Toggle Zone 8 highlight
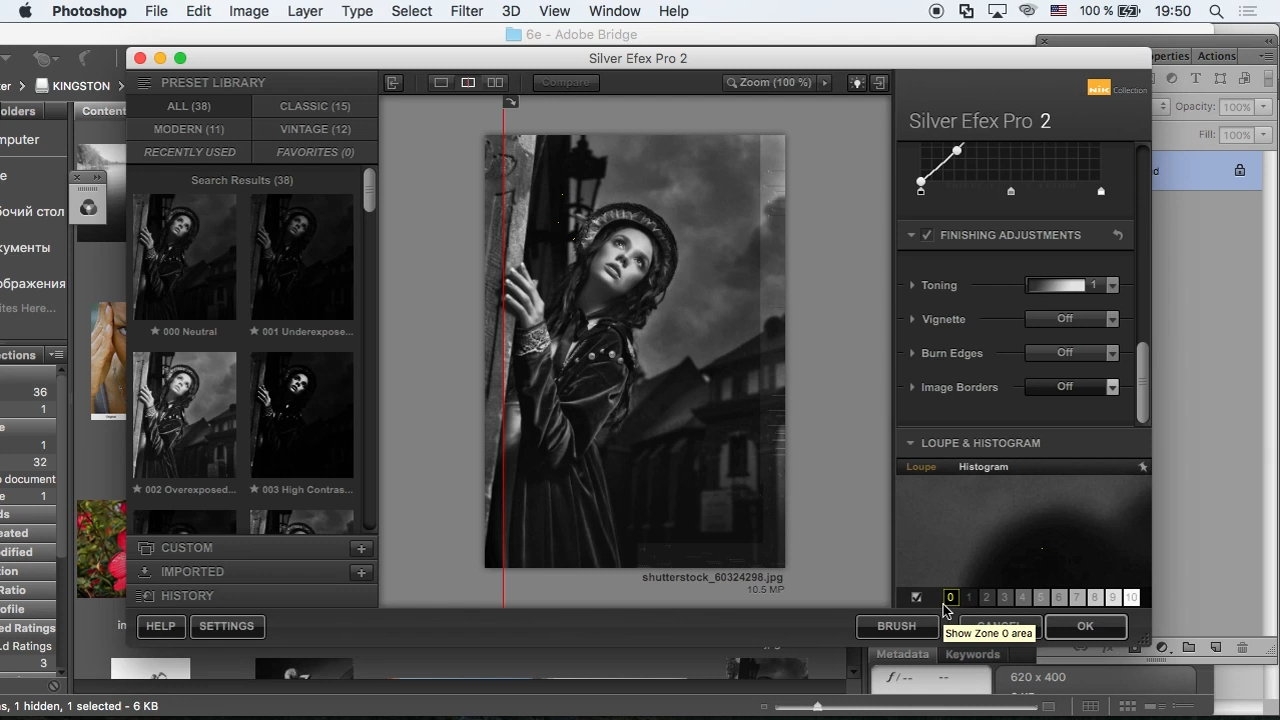The image size is (1280, 720). (x=1094, y=597)
